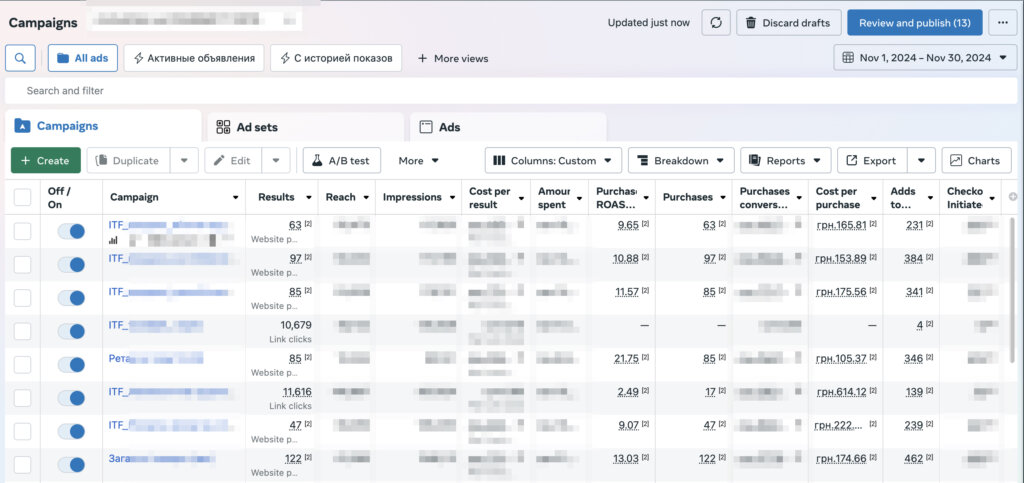1024x483 pixels.
Task: Open the Charts view
Action: click(976, 160)
